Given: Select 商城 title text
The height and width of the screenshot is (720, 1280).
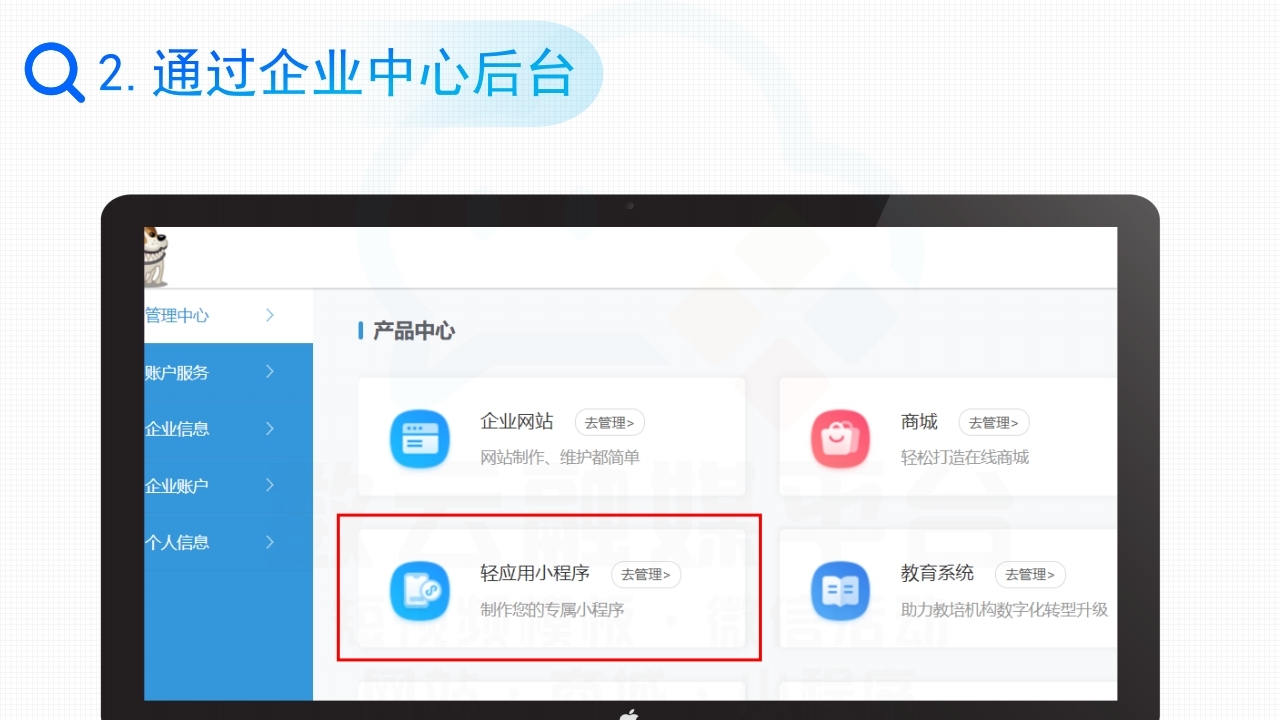Looking at the screenshot, I should [x=919, y=421].
